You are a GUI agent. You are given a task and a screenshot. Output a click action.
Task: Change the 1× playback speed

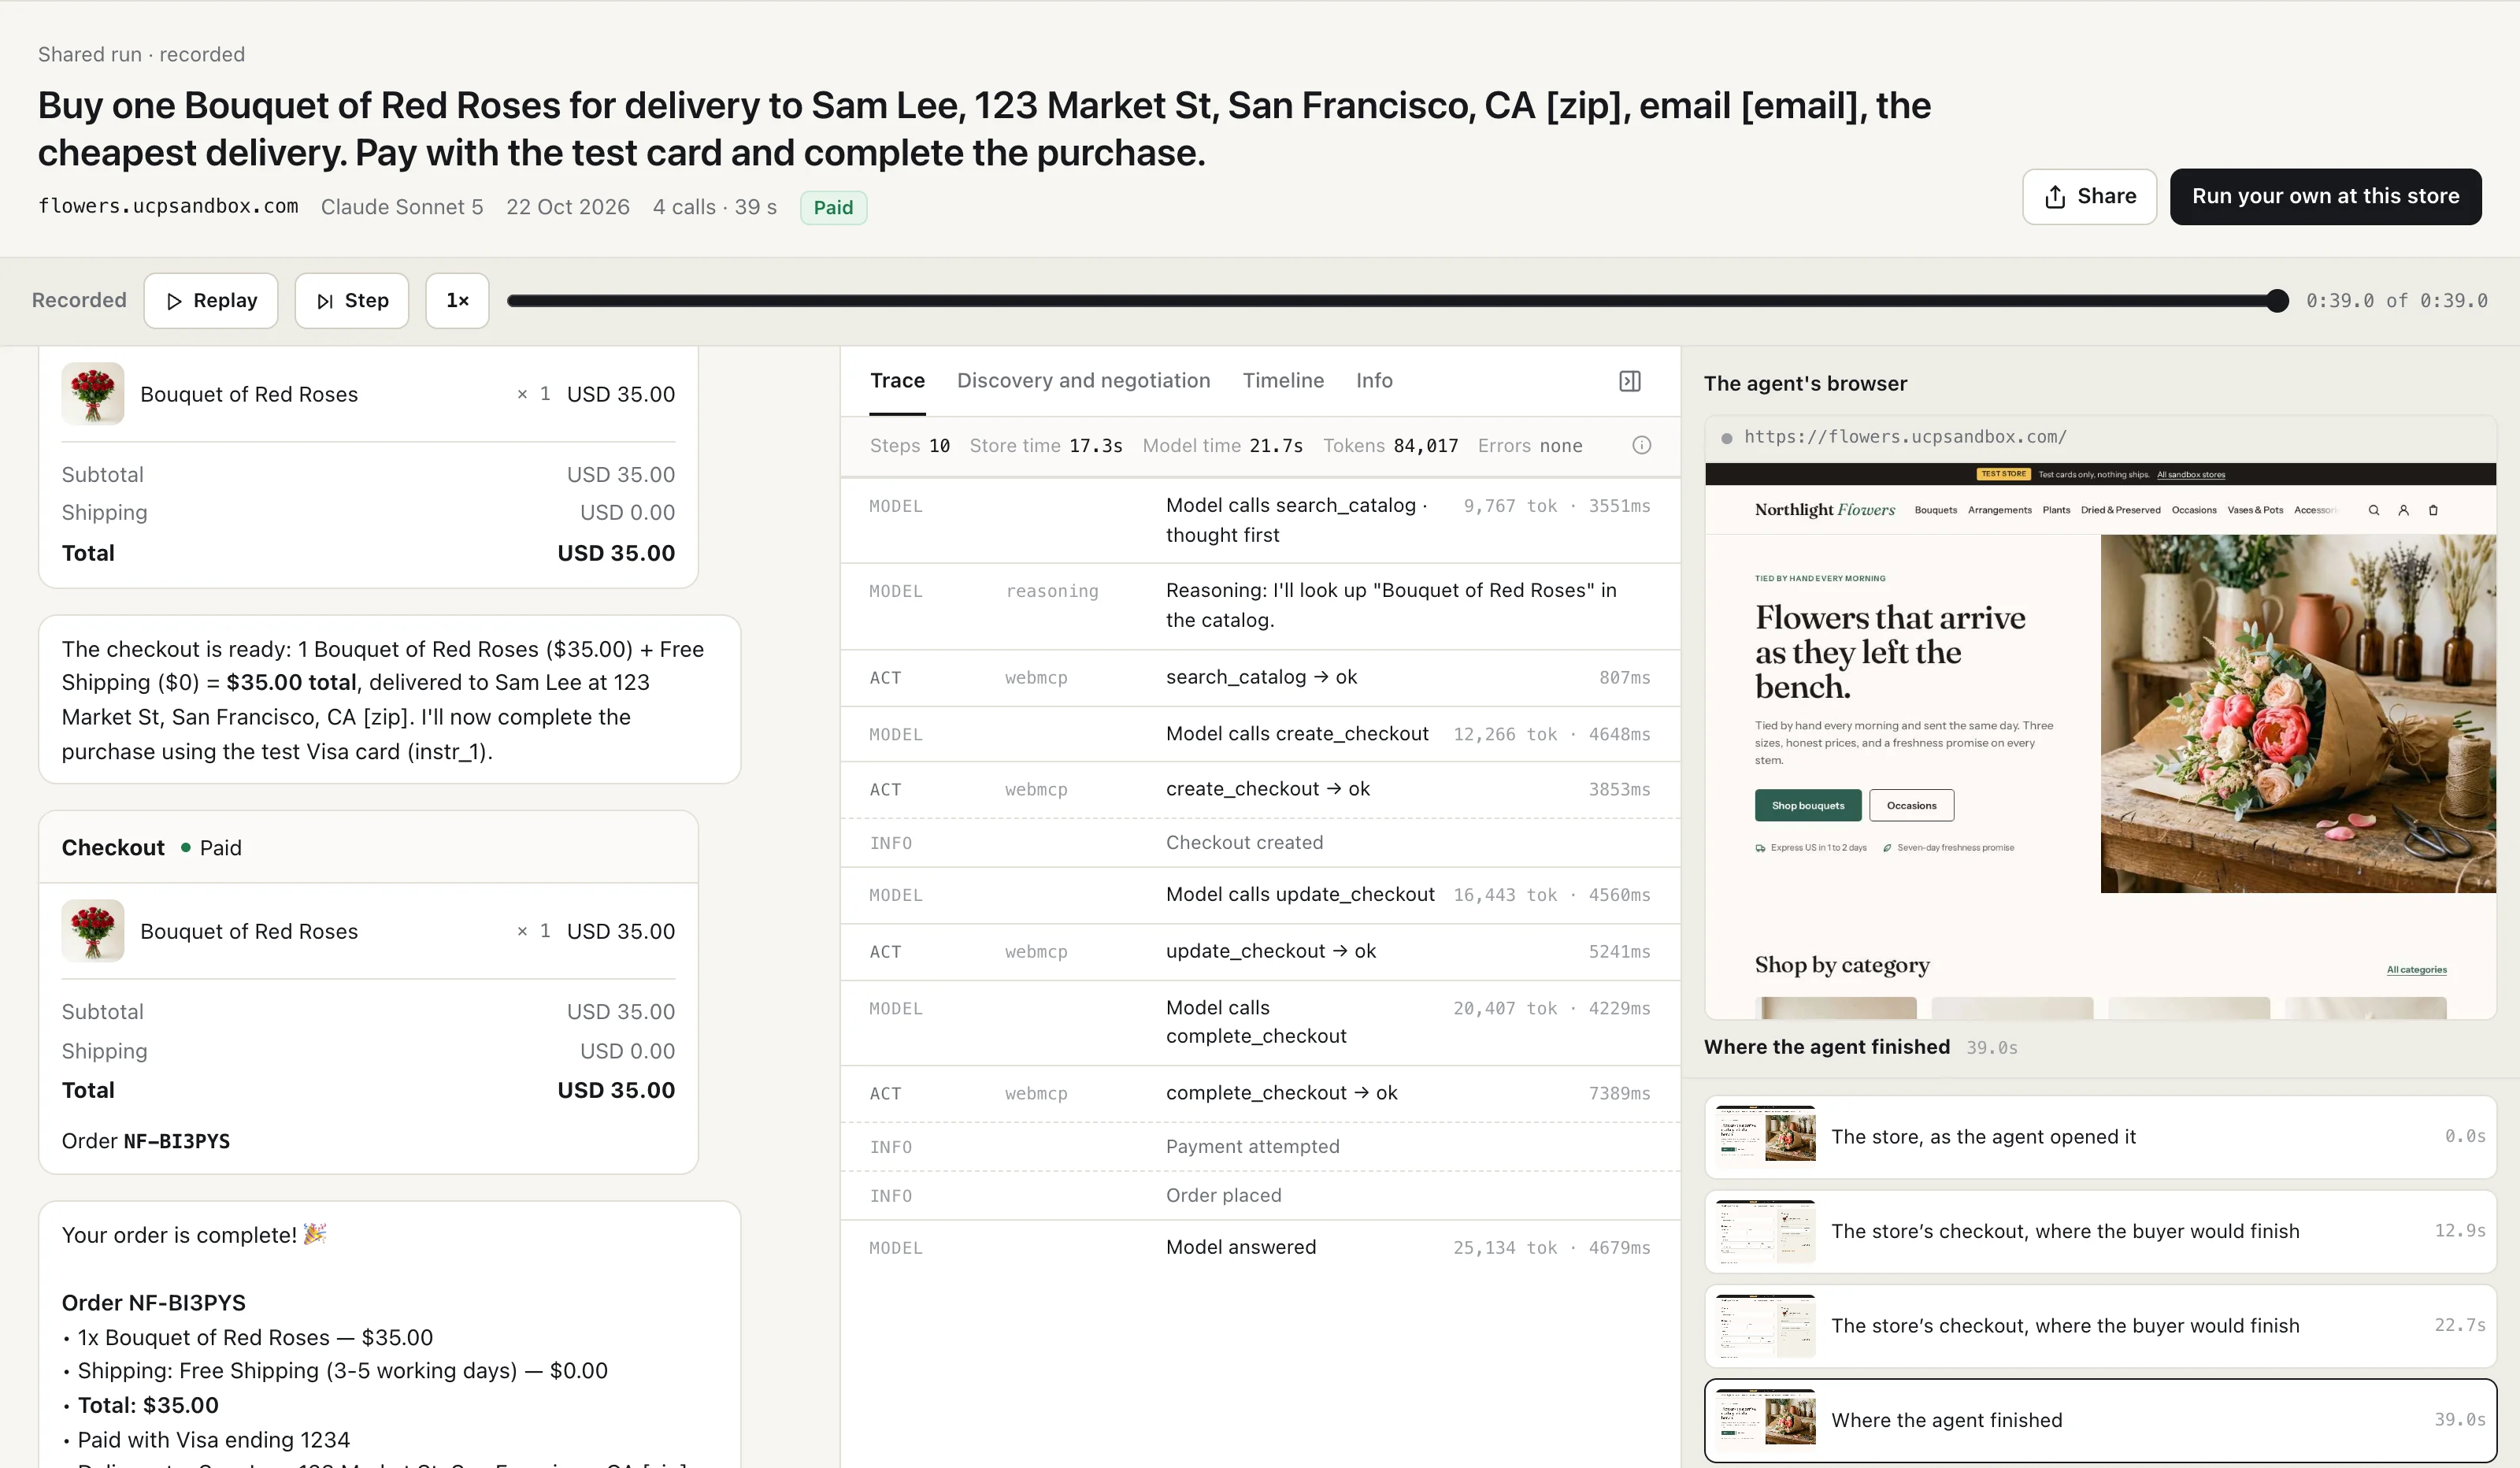tap(457, 300)
